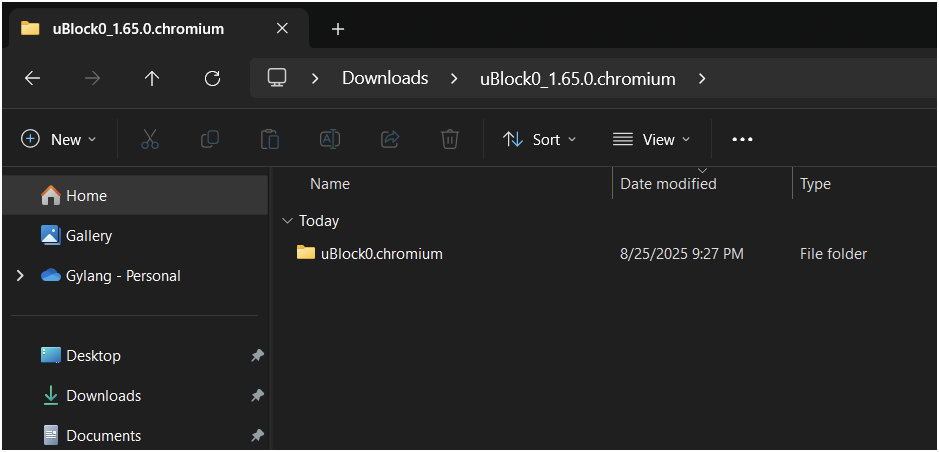Click the Copy icon in toolbar
This screenshot has width=939, height=452.
[210, 139]
